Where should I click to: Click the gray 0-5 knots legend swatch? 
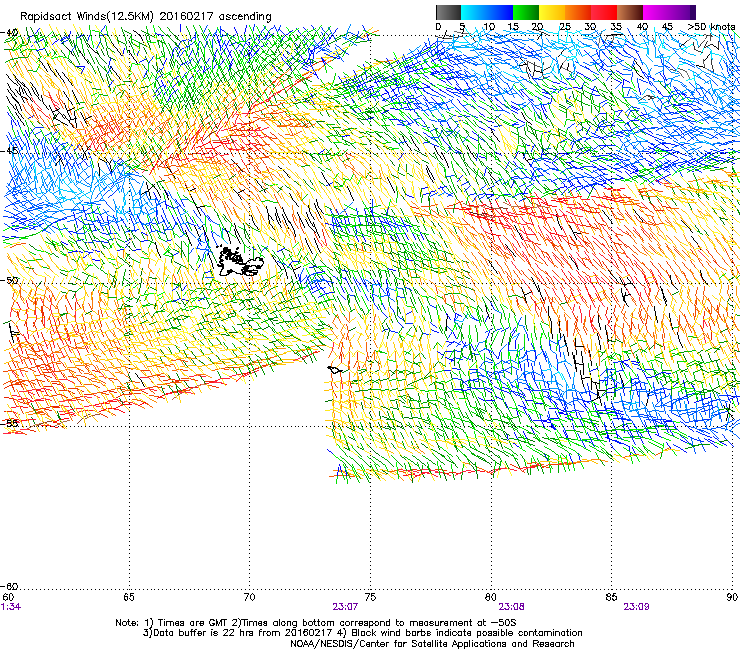448,12
